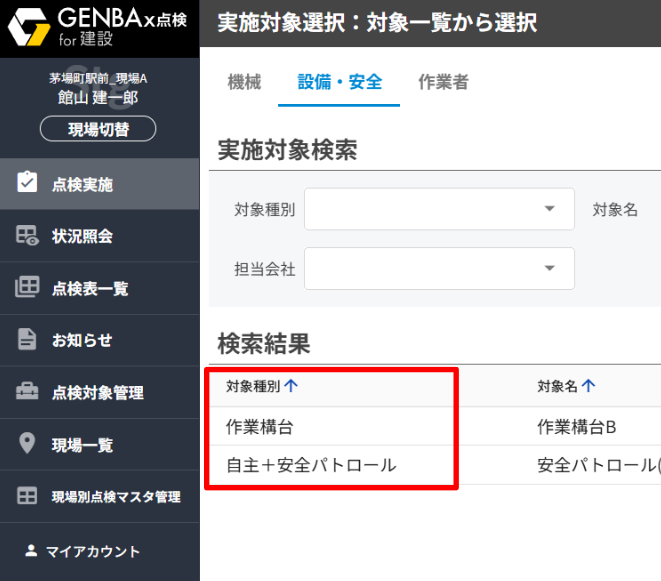Viewport: 661px width, 581px height.
Task: Click the 点検実施 clipboard icon
Action: click(x=27, y=183)
